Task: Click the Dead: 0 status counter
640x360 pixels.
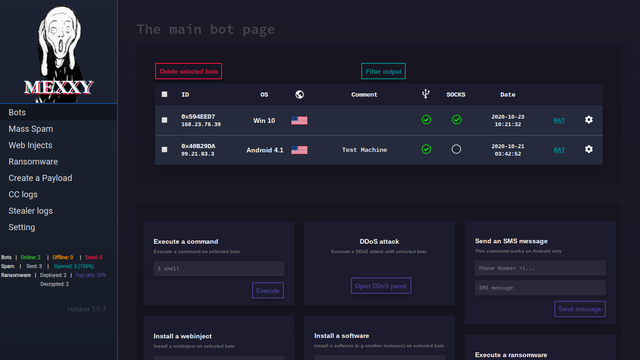Action: click(94, 257)
